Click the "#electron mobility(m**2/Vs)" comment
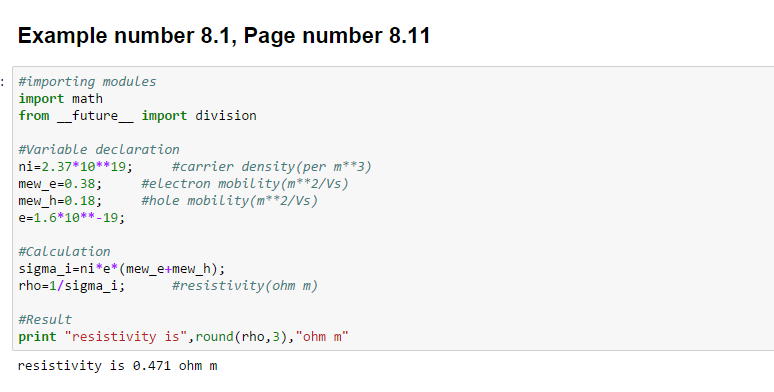Image resolution: width=774 pixels, height=392 pixels. point(245,184)
